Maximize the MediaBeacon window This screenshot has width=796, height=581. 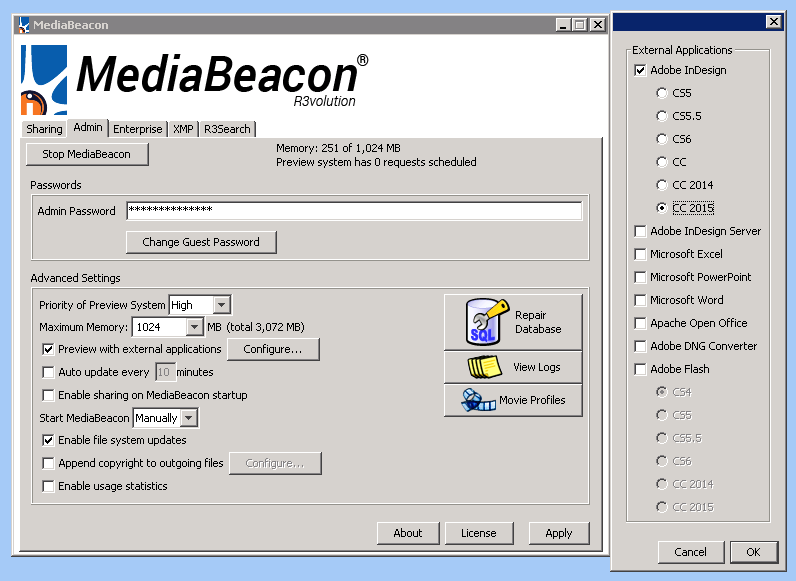579,24
